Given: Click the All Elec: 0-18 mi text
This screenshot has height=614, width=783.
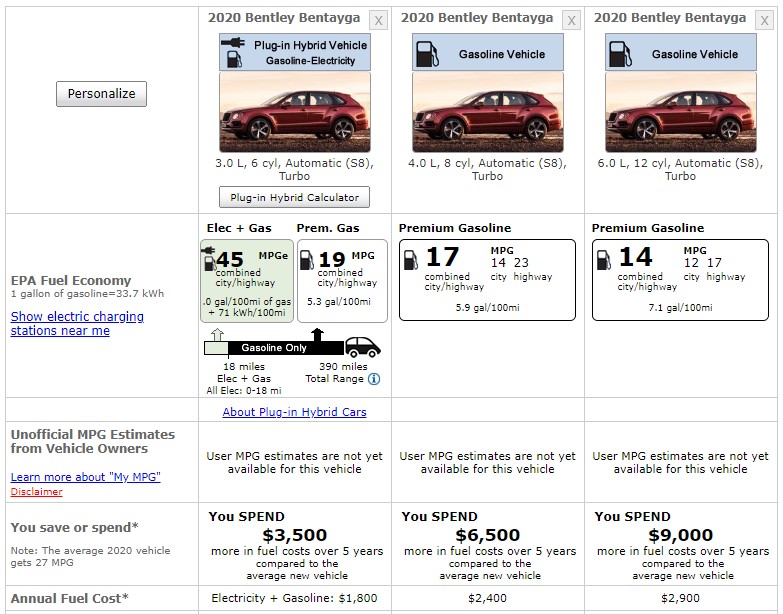Looking at the screenshot, I should [x=244, y=391].
